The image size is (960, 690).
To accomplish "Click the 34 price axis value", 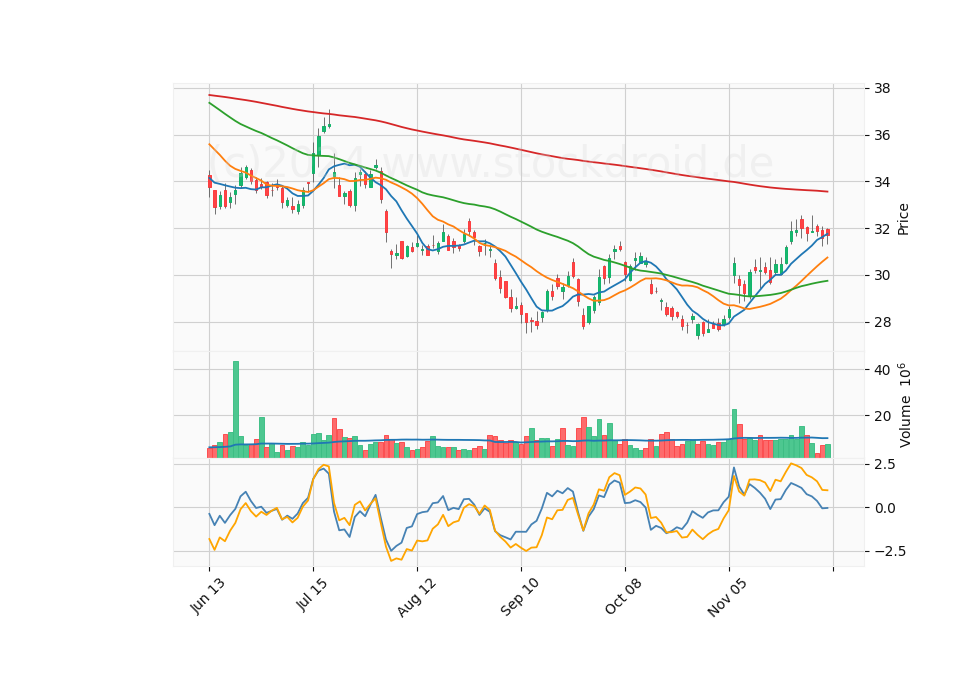I will coord(882,182).
